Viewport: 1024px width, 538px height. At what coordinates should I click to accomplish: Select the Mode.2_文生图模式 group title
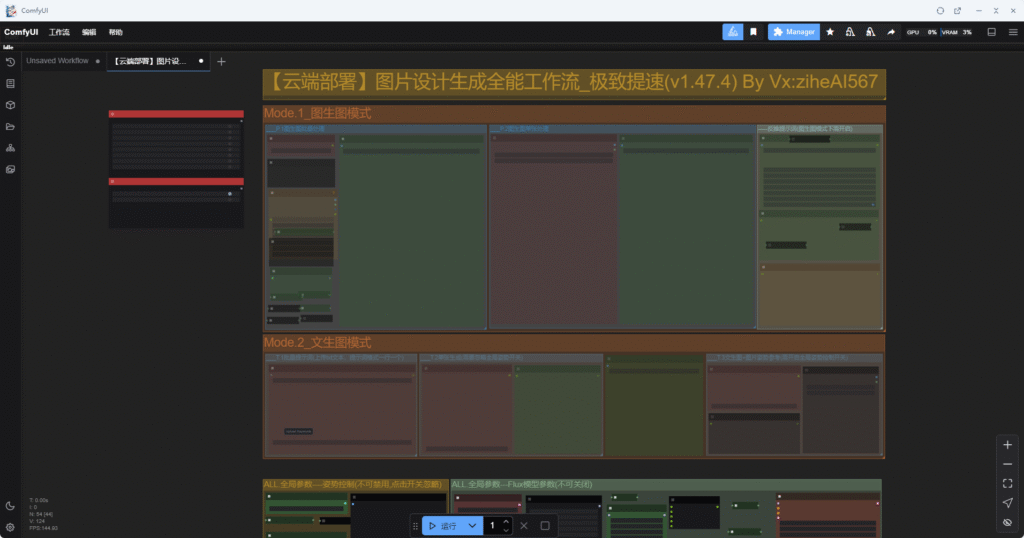317,343
